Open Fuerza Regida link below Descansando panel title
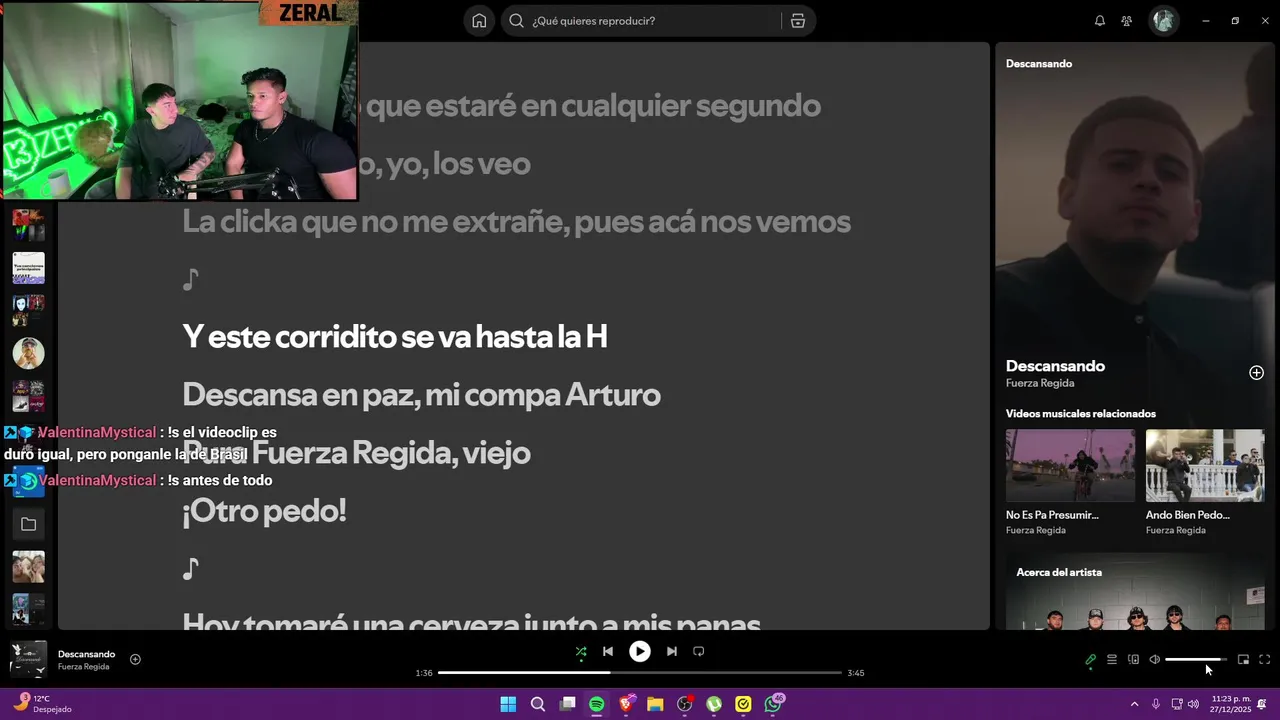The height and width of the screenshot is (720, 1280). 1040,383
